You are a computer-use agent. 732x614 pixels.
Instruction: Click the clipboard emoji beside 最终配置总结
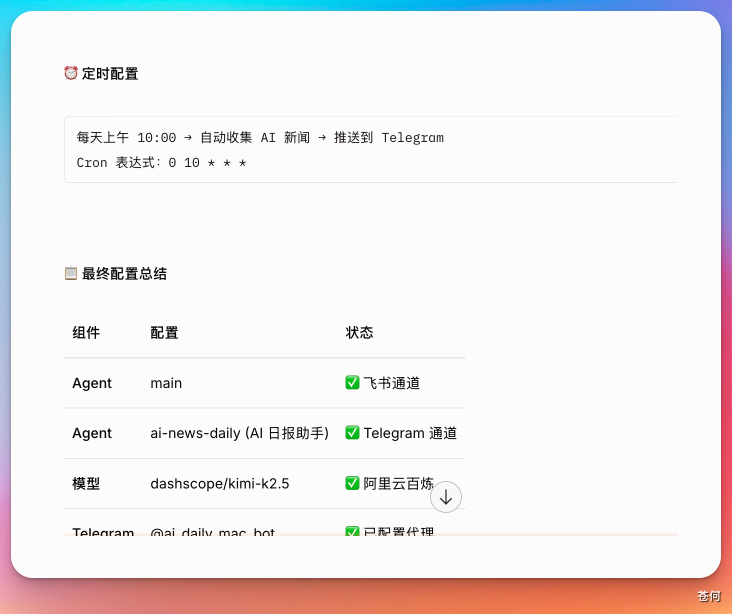71,273
